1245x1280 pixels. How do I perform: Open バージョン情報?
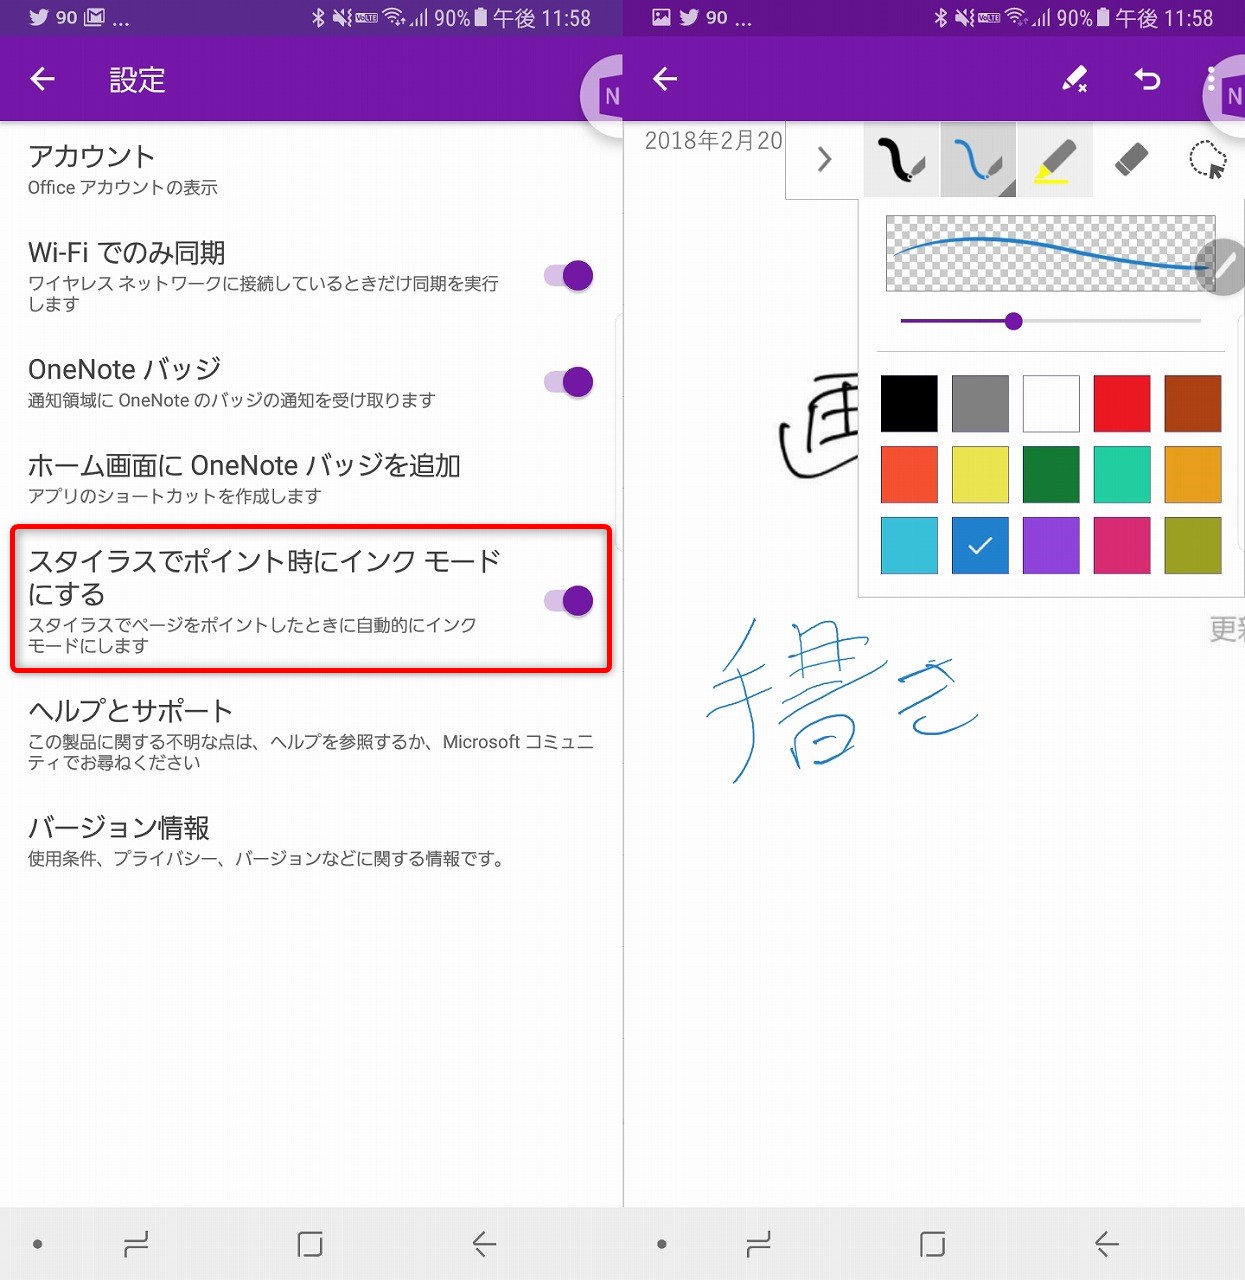point(310,841)
